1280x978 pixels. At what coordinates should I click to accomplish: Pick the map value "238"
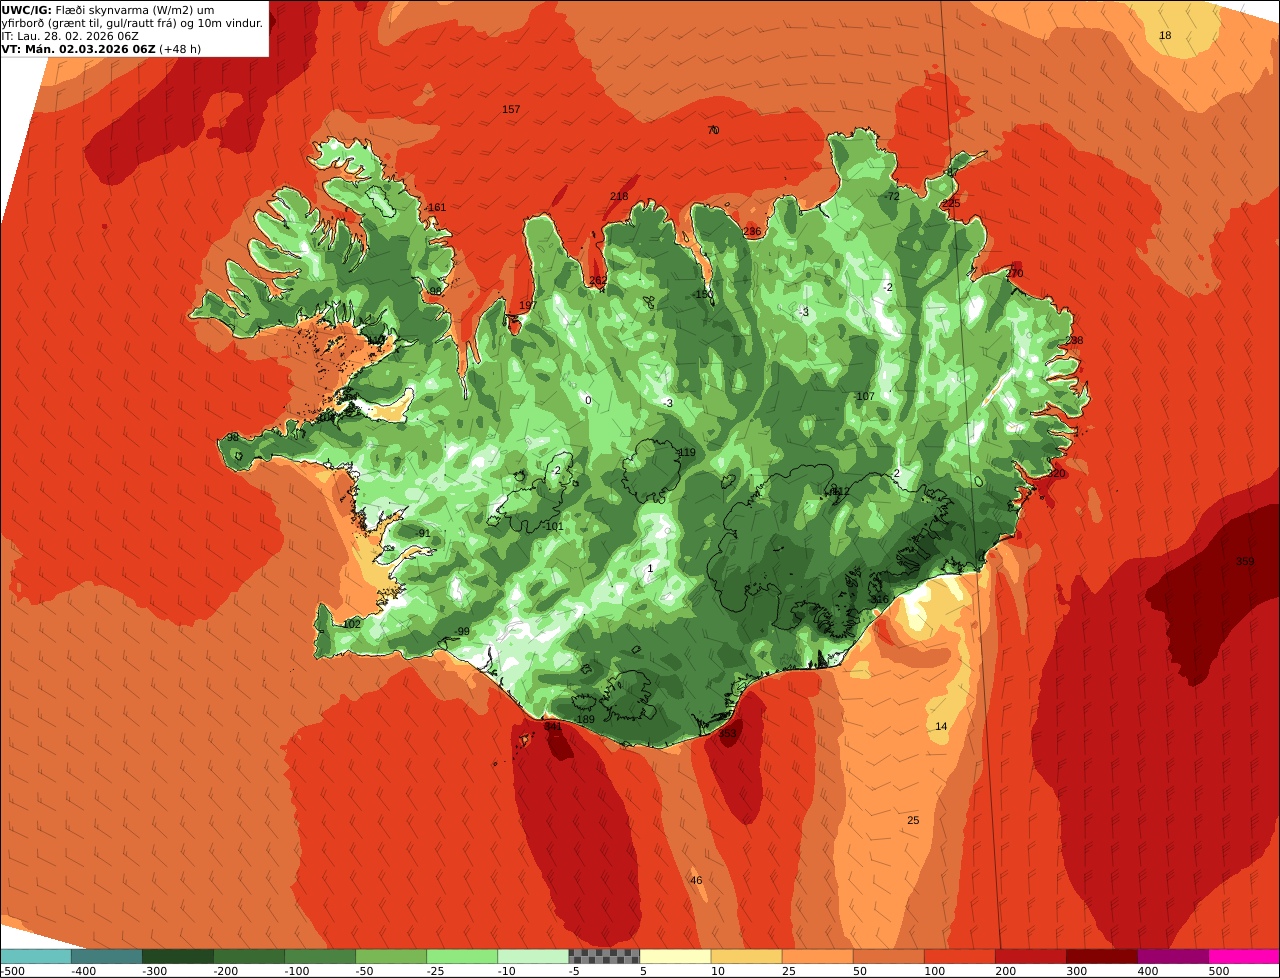pyautogui.click(x=1074, y=340)
